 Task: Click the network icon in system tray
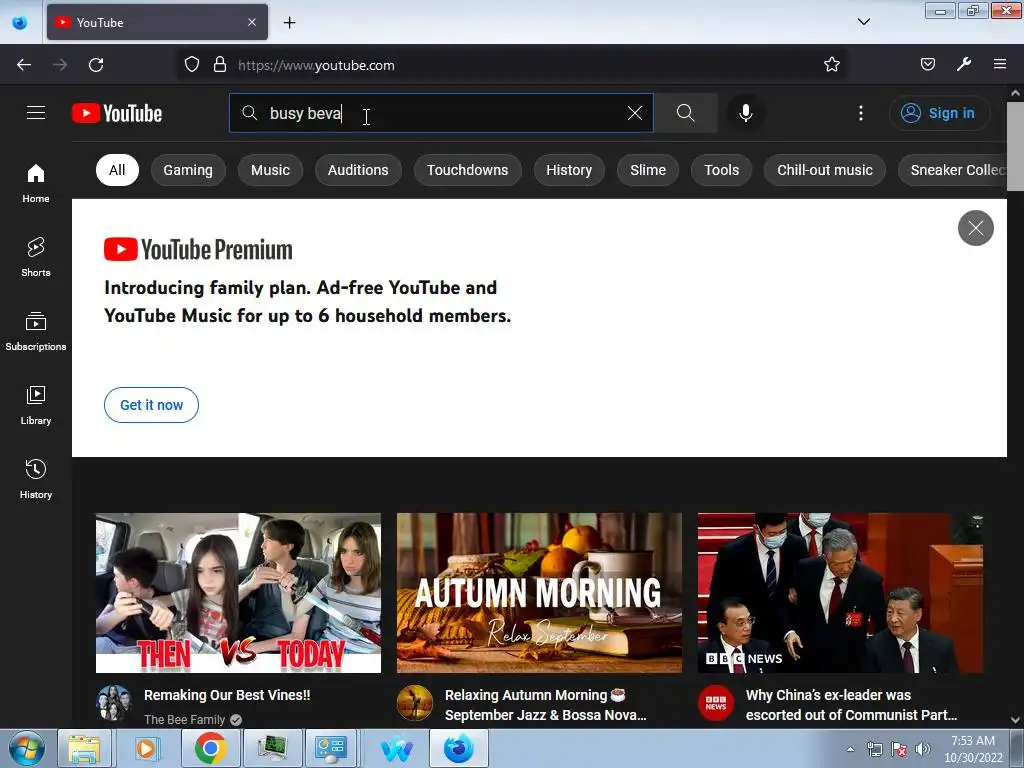[874, 749]
